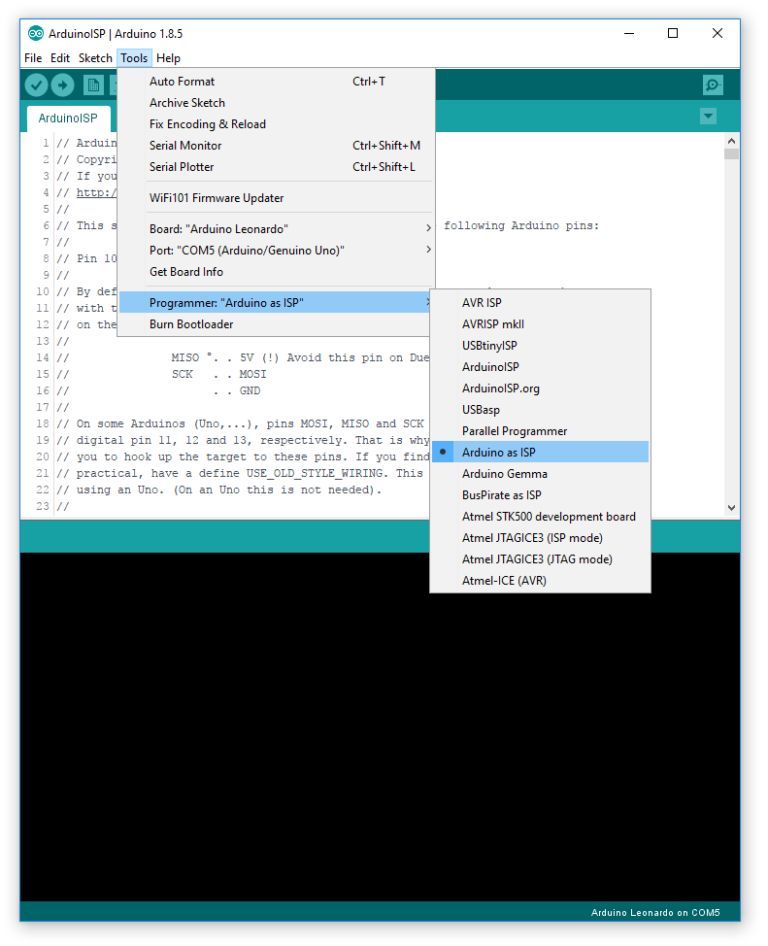Open the Edit menu
The height and width of the screenshot is (946, 768).
[60, 58]
